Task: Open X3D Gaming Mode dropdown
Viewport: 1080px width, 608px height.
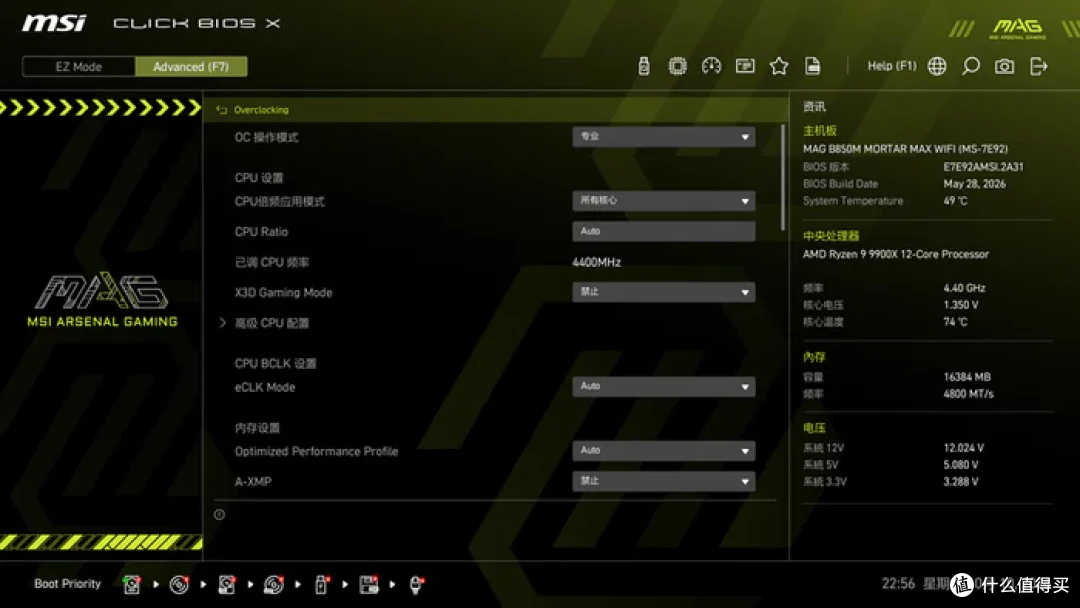Action: (663, 292)
